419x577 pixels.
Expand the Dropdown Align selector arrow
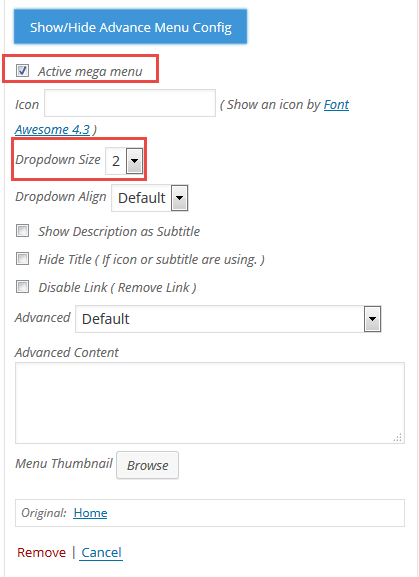pyautogui.click(x=180, y=198)
